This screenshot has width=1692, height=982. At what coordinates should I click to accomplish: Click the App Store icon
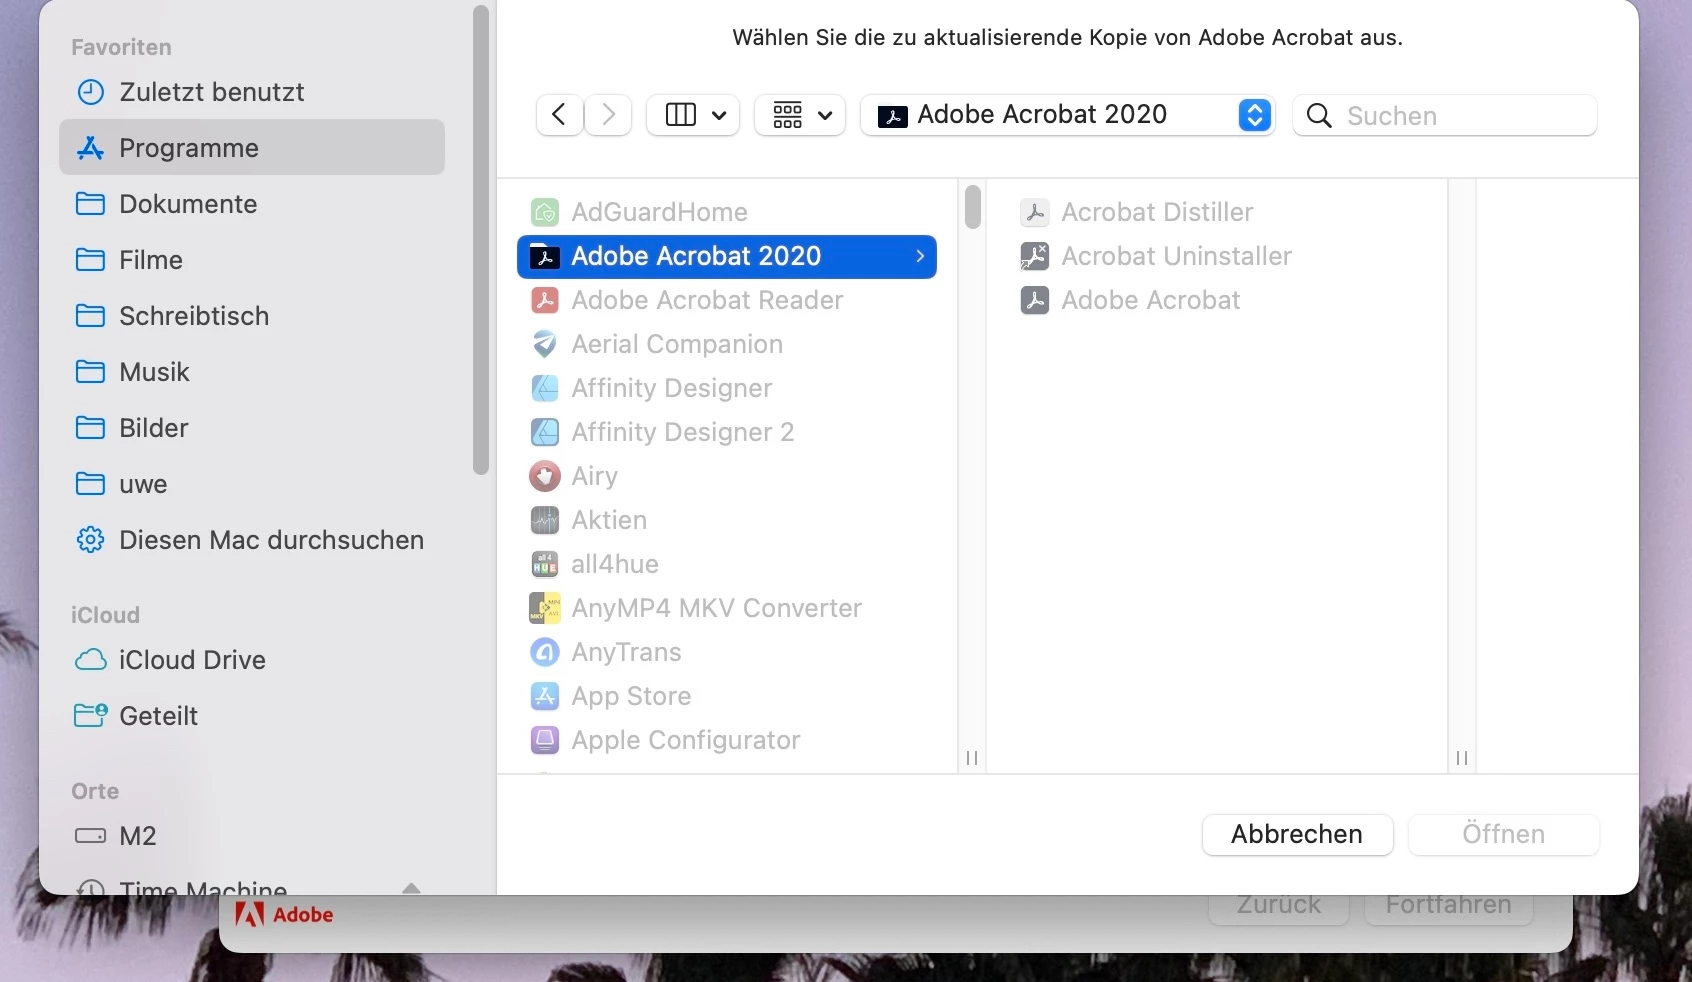click(545, 696)
